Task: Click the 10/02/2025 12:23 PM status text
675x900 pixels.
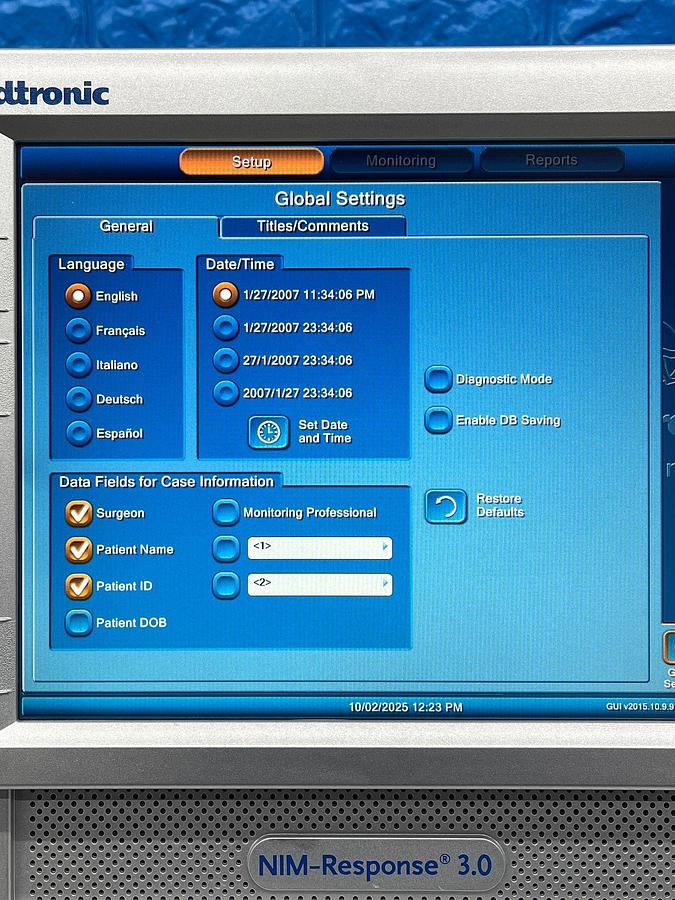Action: [406, 707]
